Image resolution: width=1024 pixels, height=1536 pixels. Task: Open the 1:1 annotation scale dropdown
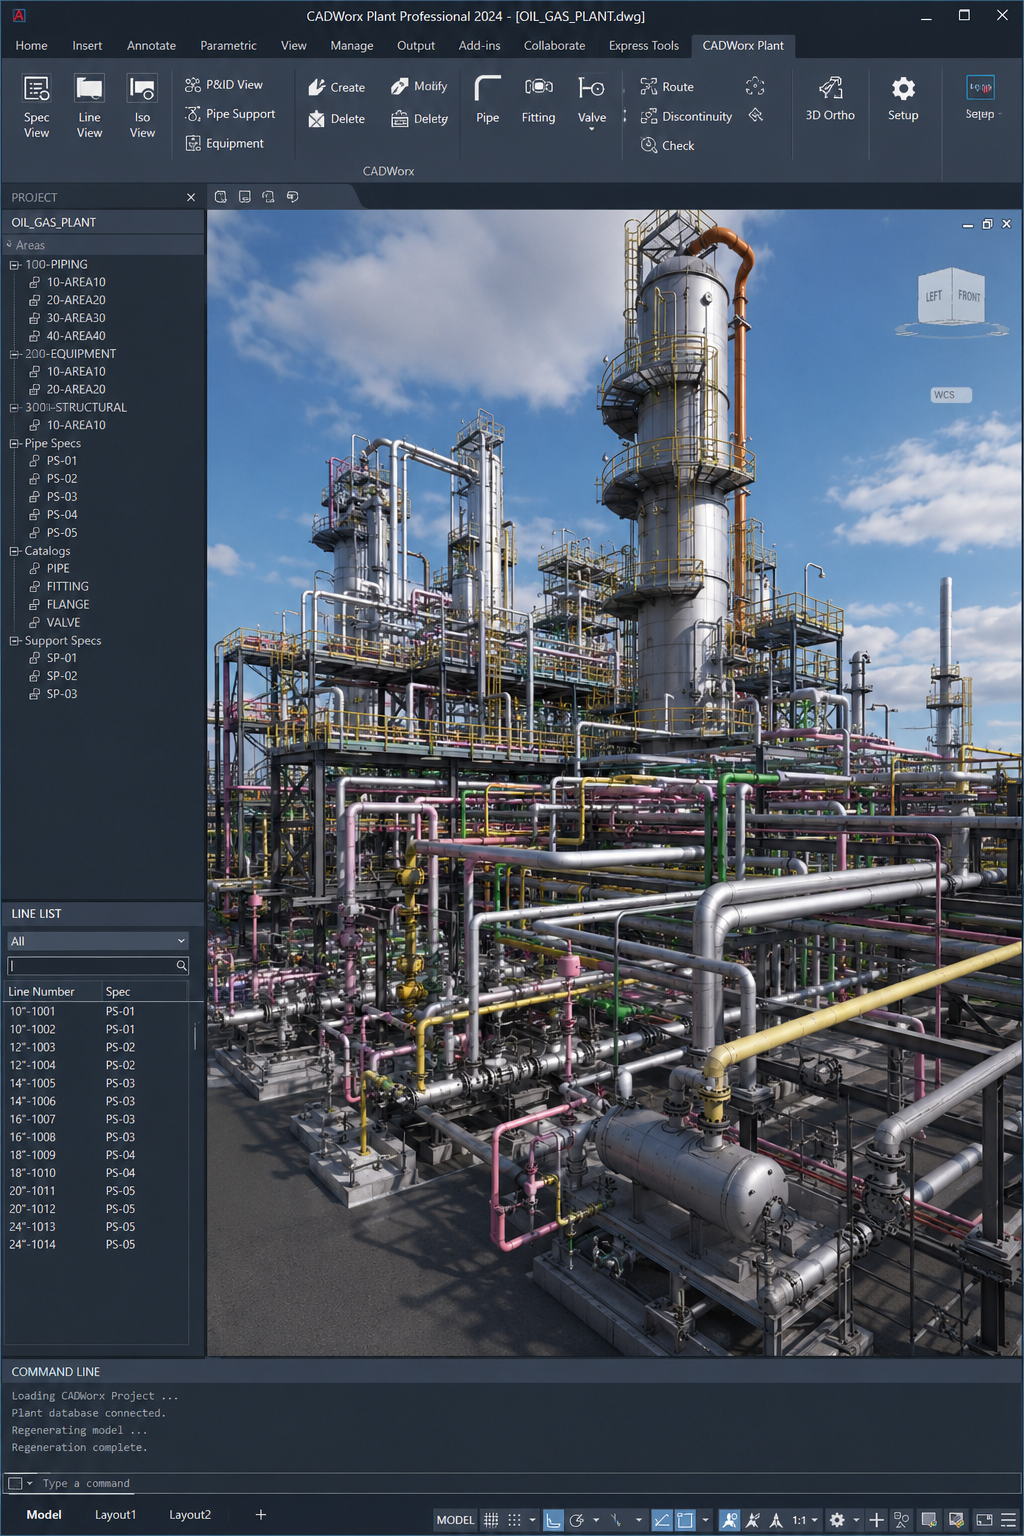pos(815,1520)
